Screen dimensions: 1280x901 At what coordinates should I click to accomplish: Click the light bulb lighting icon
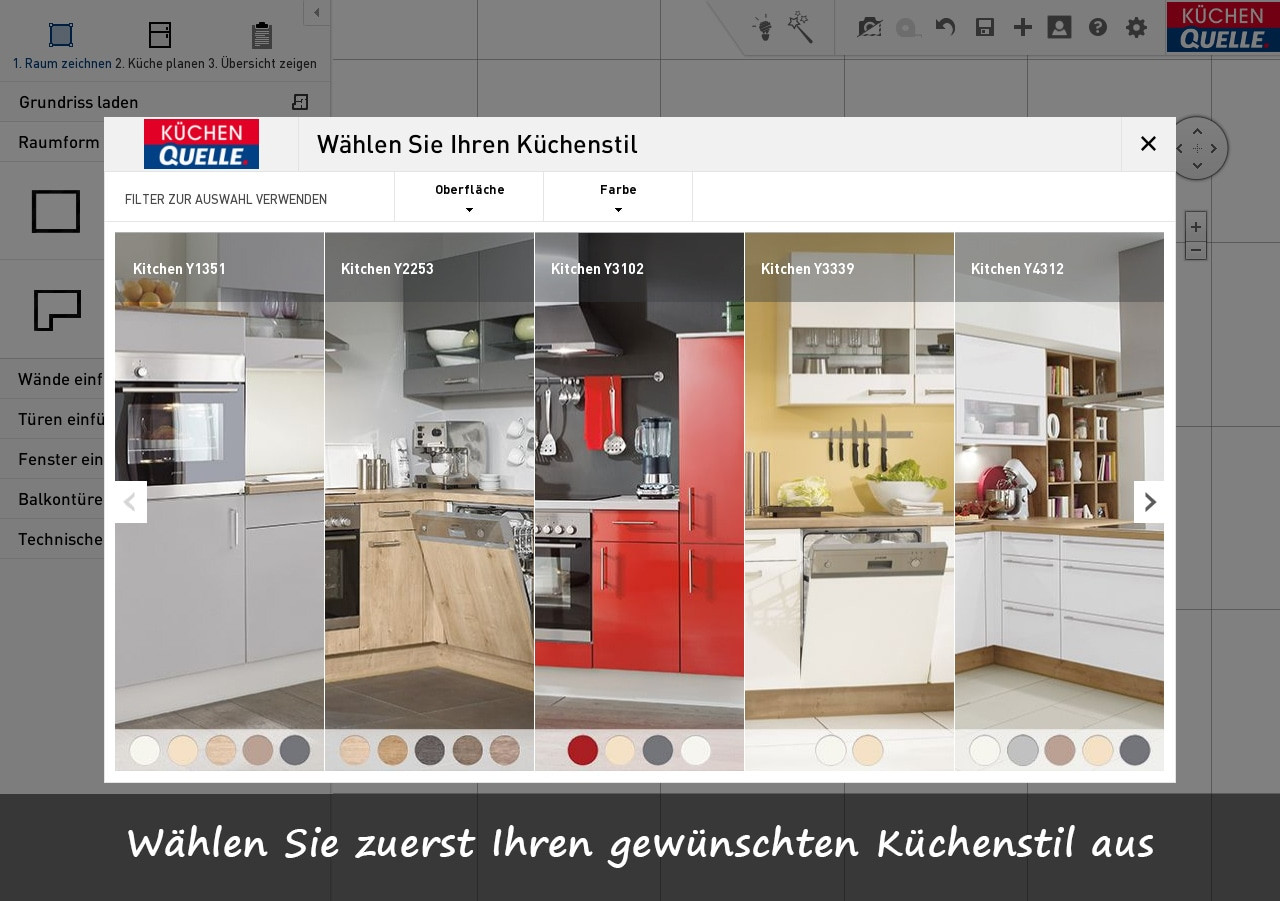[763, 28]
